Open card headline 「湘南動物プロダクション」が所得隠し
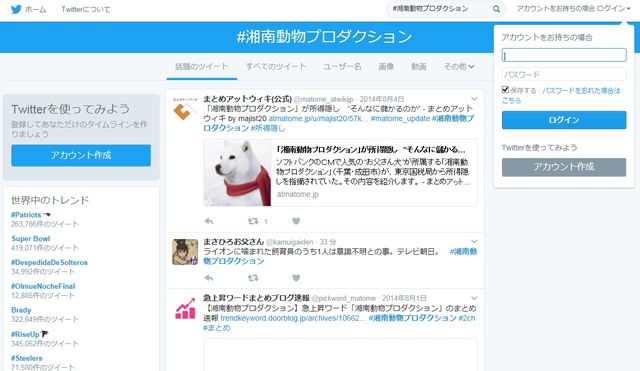This screenshot has height=371, width=640. [371, 149]
